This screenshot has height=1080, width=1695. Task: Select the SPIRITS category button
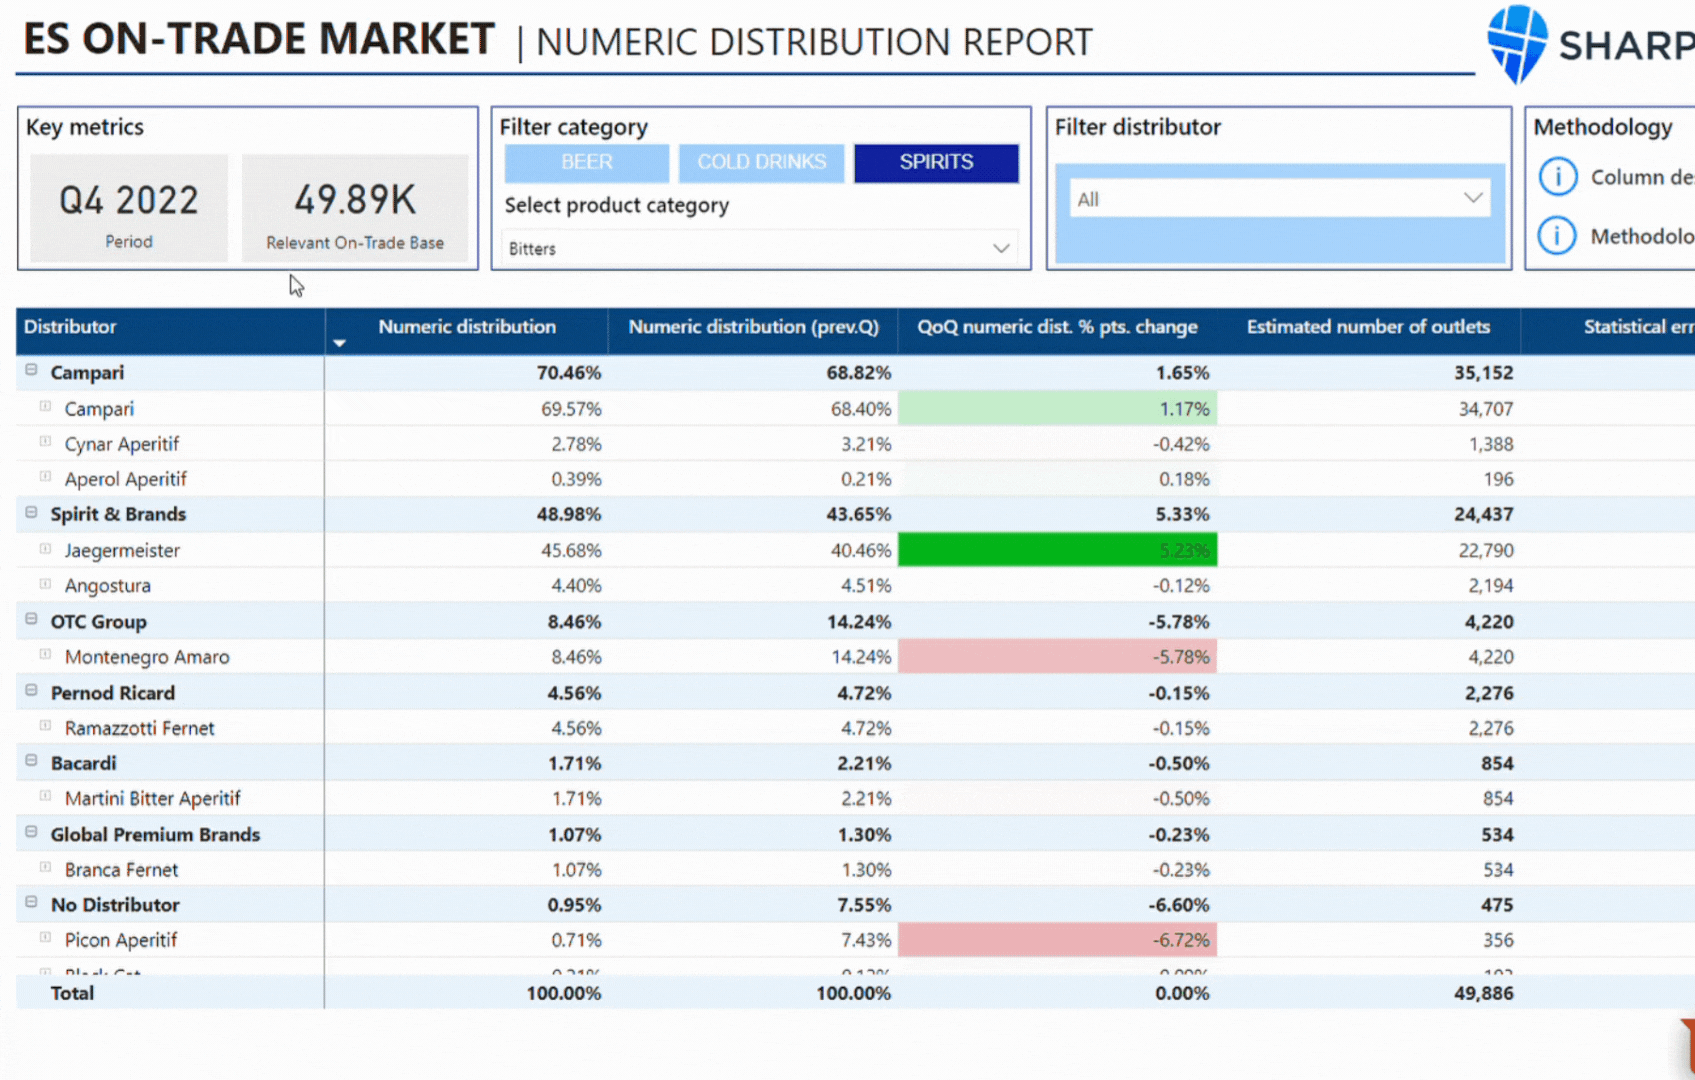point(936,162)
